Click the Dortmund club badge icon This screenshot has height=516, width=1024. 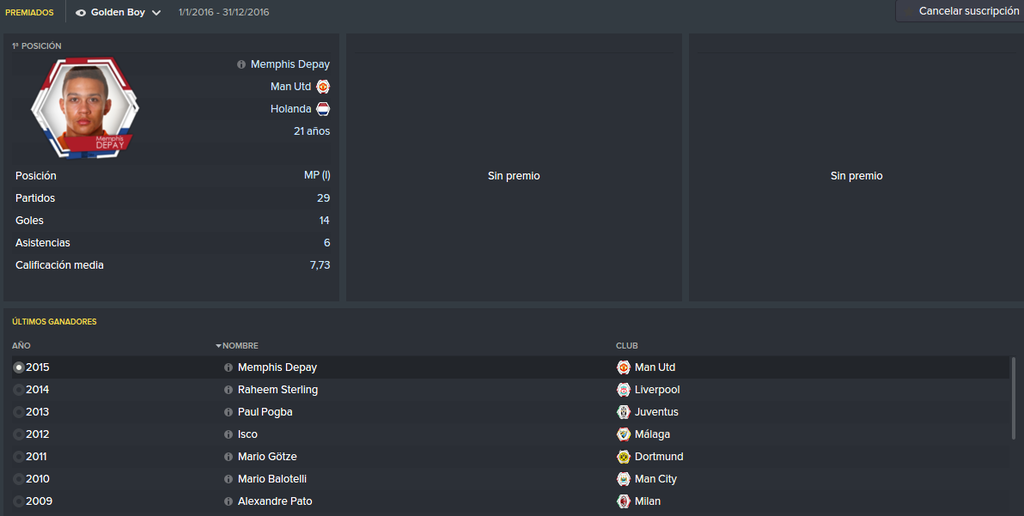[624, 457]
